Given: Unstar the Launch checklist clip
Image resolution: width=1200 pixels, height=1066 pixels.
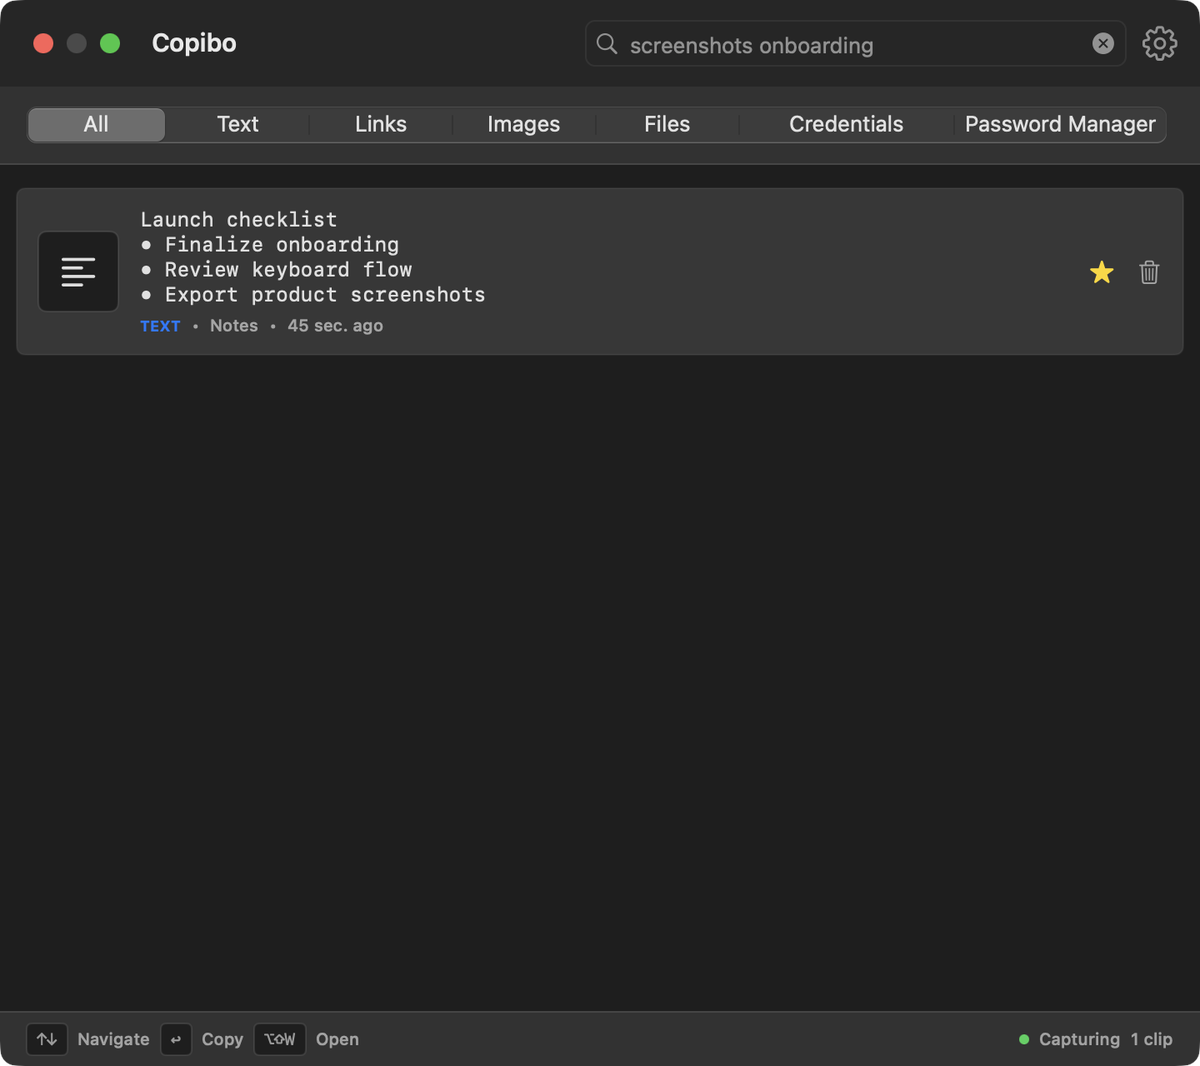Looking at the screenshot, I should 1101,272.
